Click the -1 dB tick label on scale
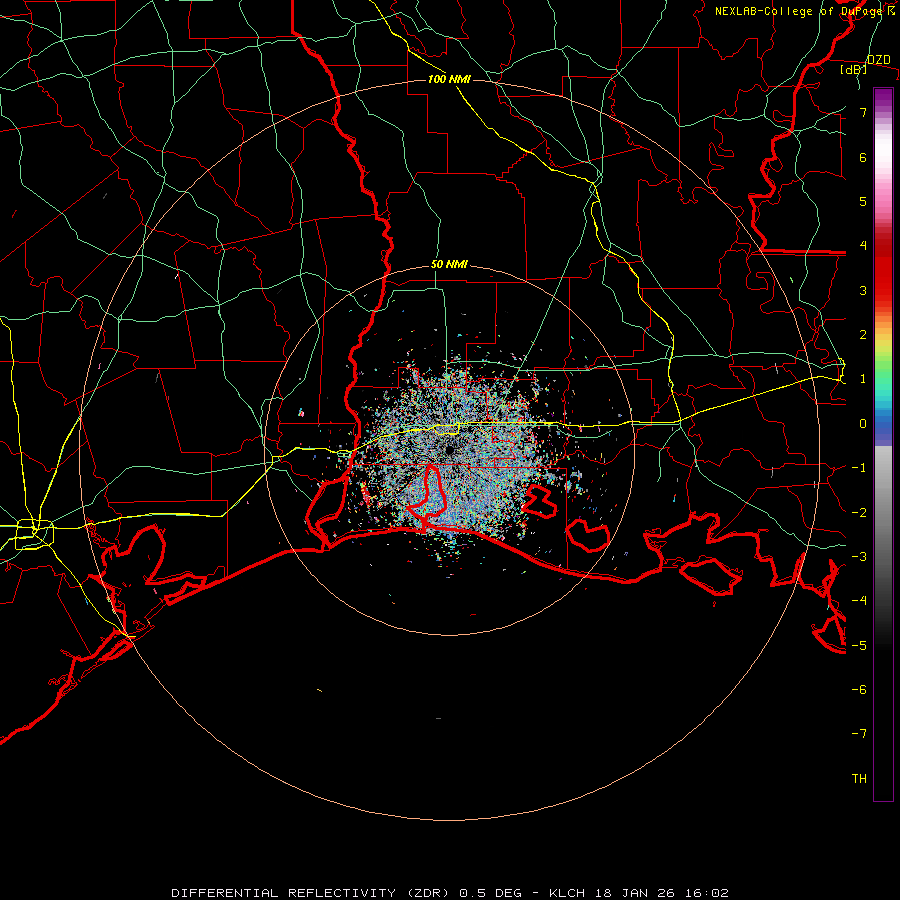 click(x=859, y=468)
